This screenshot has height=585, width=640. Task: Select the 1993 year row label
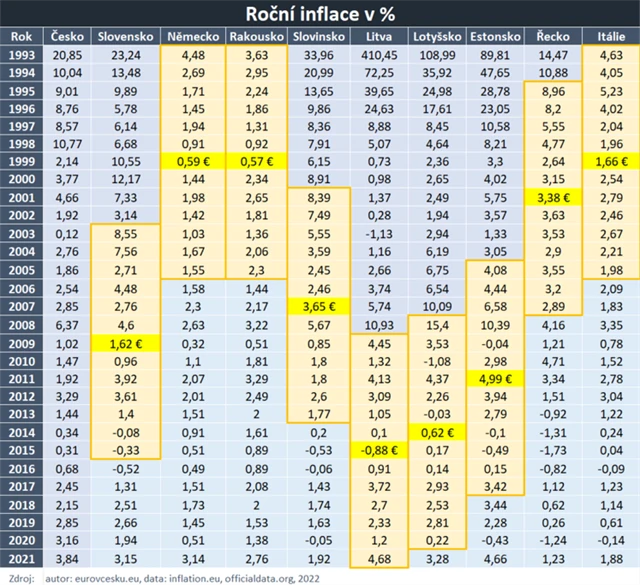click(x=21, y=54)
